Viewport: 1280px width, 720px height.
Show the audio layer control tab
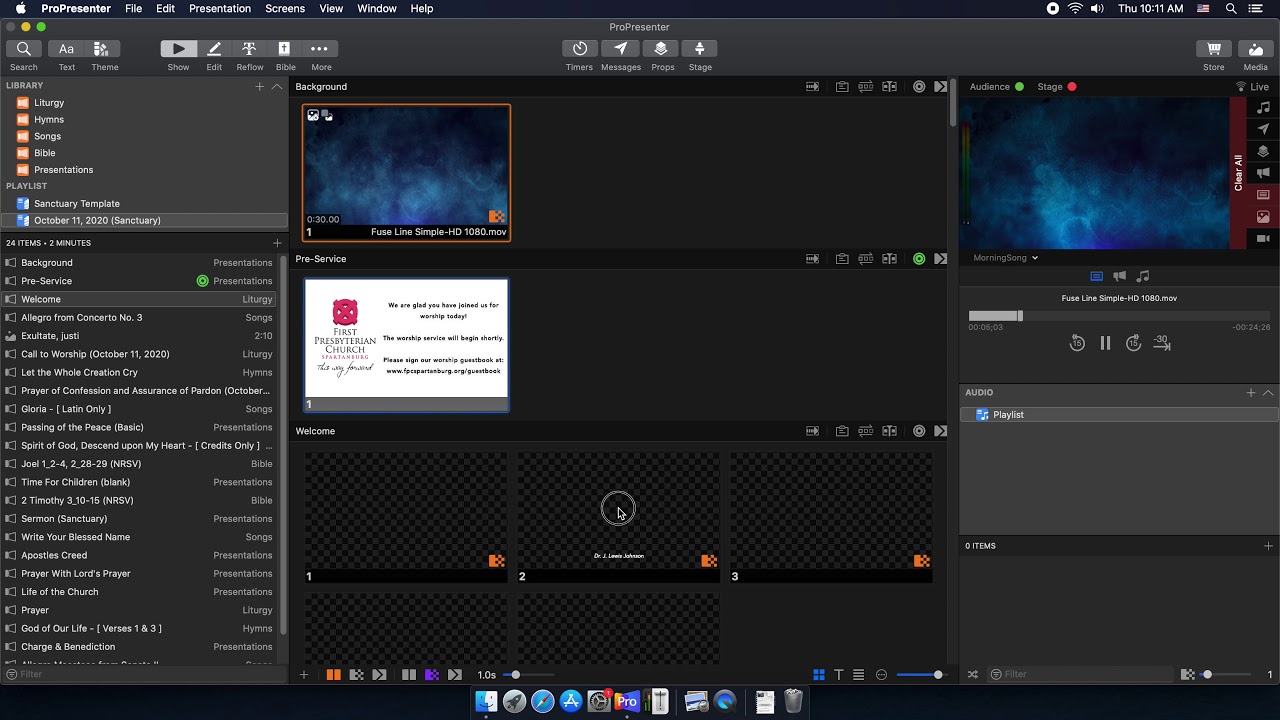(1143, 276)
